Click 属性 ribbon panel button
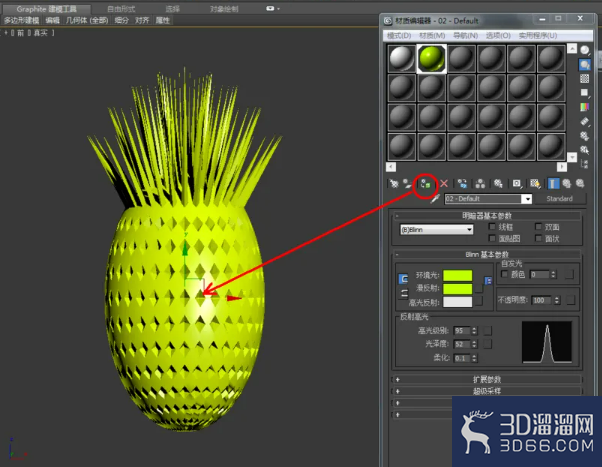 tap(162, 20)
